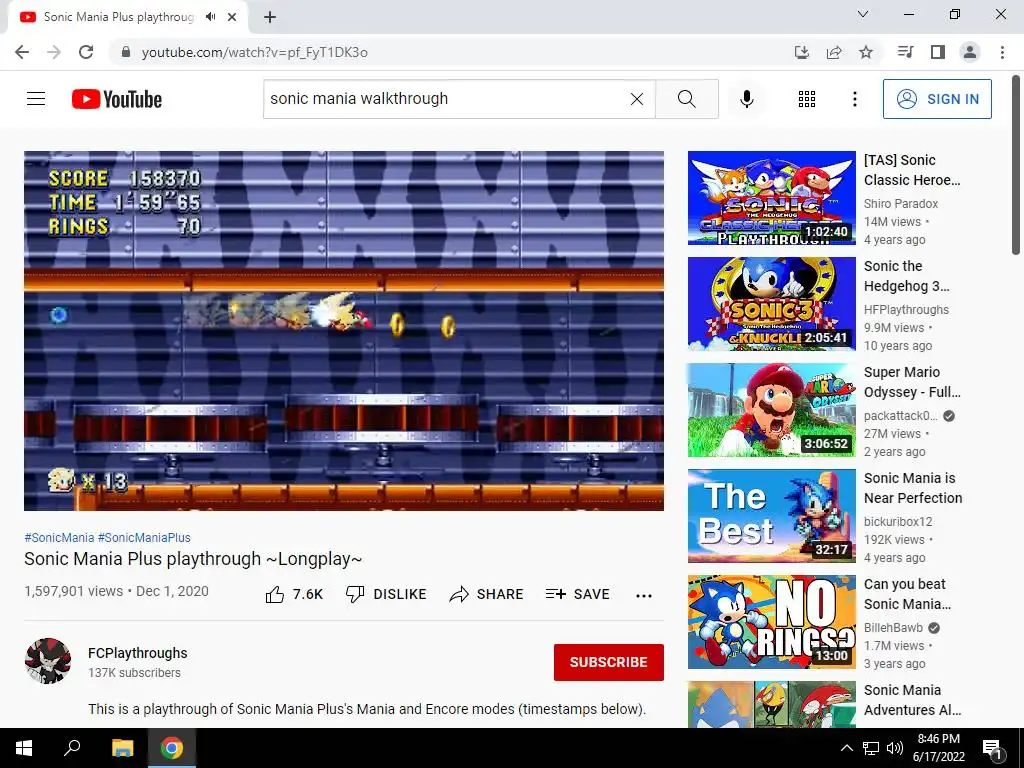This screenshot has width=1024, height=768.
Task: Open the BillehBawb channel name
Action: [893, 628]
